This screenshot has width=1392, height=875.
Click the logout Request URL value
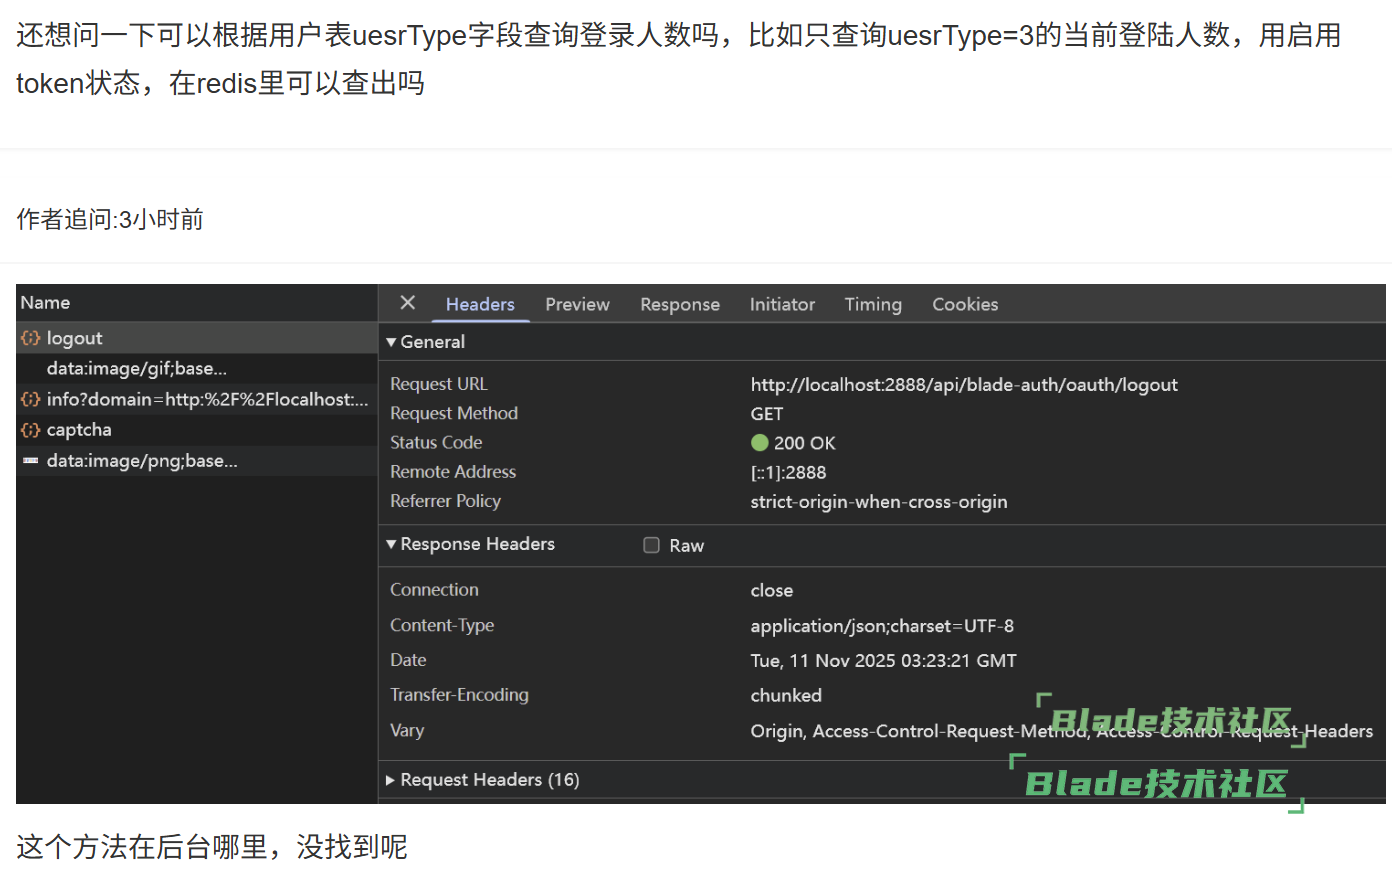(x=964, y=385)
